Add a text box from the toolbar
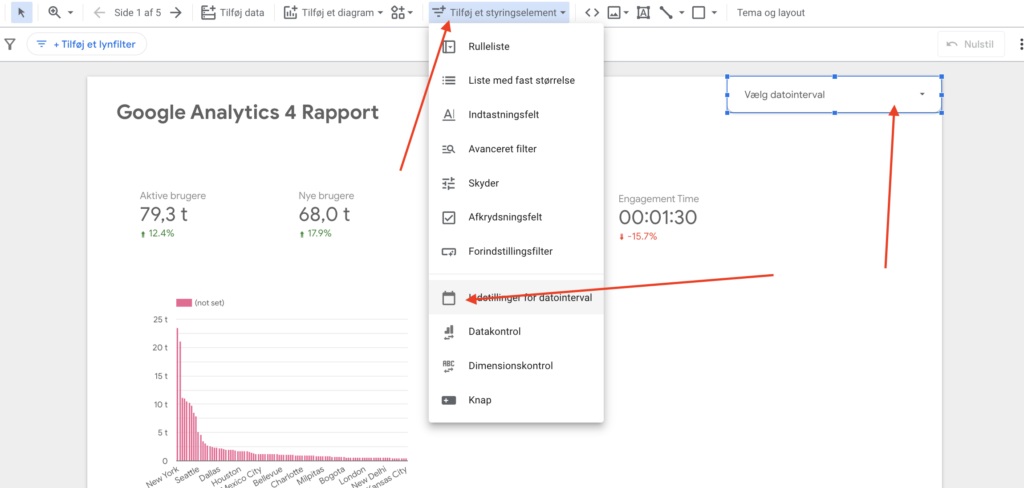Screen dimensions: 1024x488 tap(643, 12)
